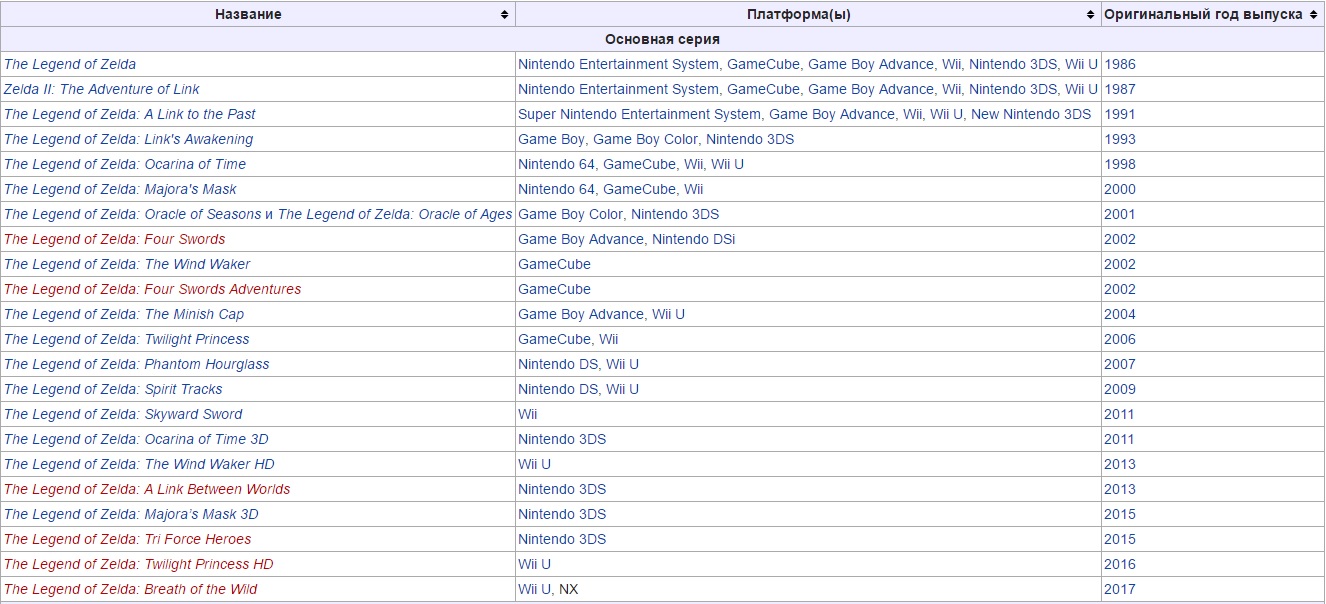Viewport: 1326px width, 604px height.
Task: Open Skyward Sword article link
Action: (123, 414)
